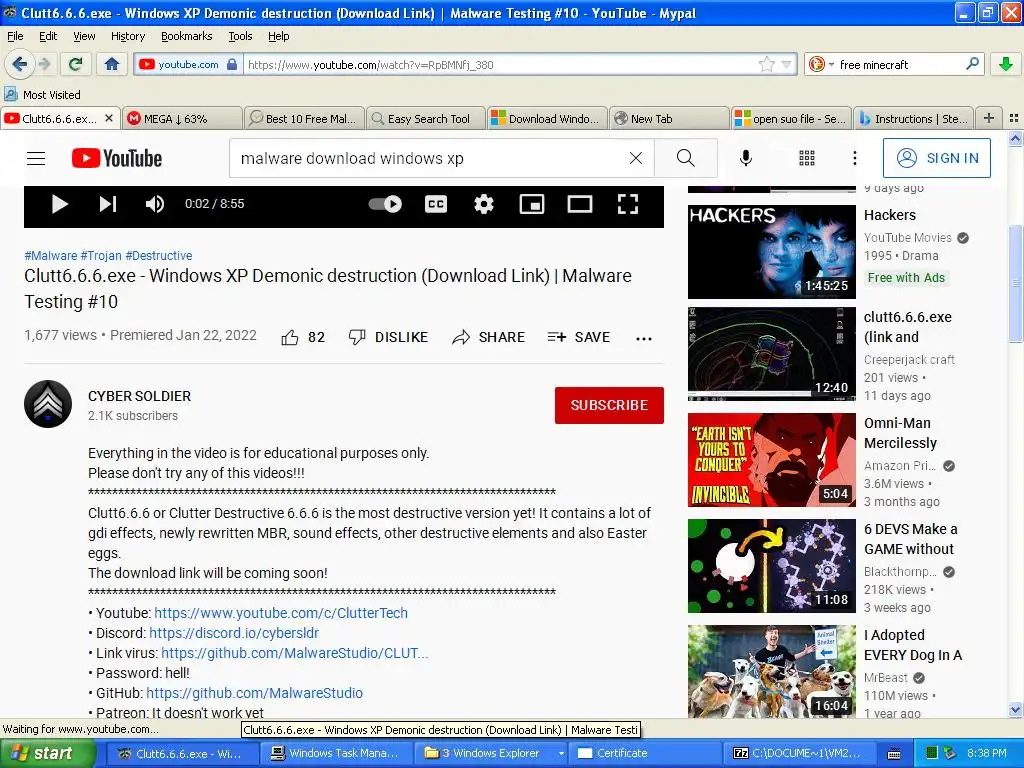Open the Hackers movie thumbnail
1024x768 pixels.
coord(771,252)
